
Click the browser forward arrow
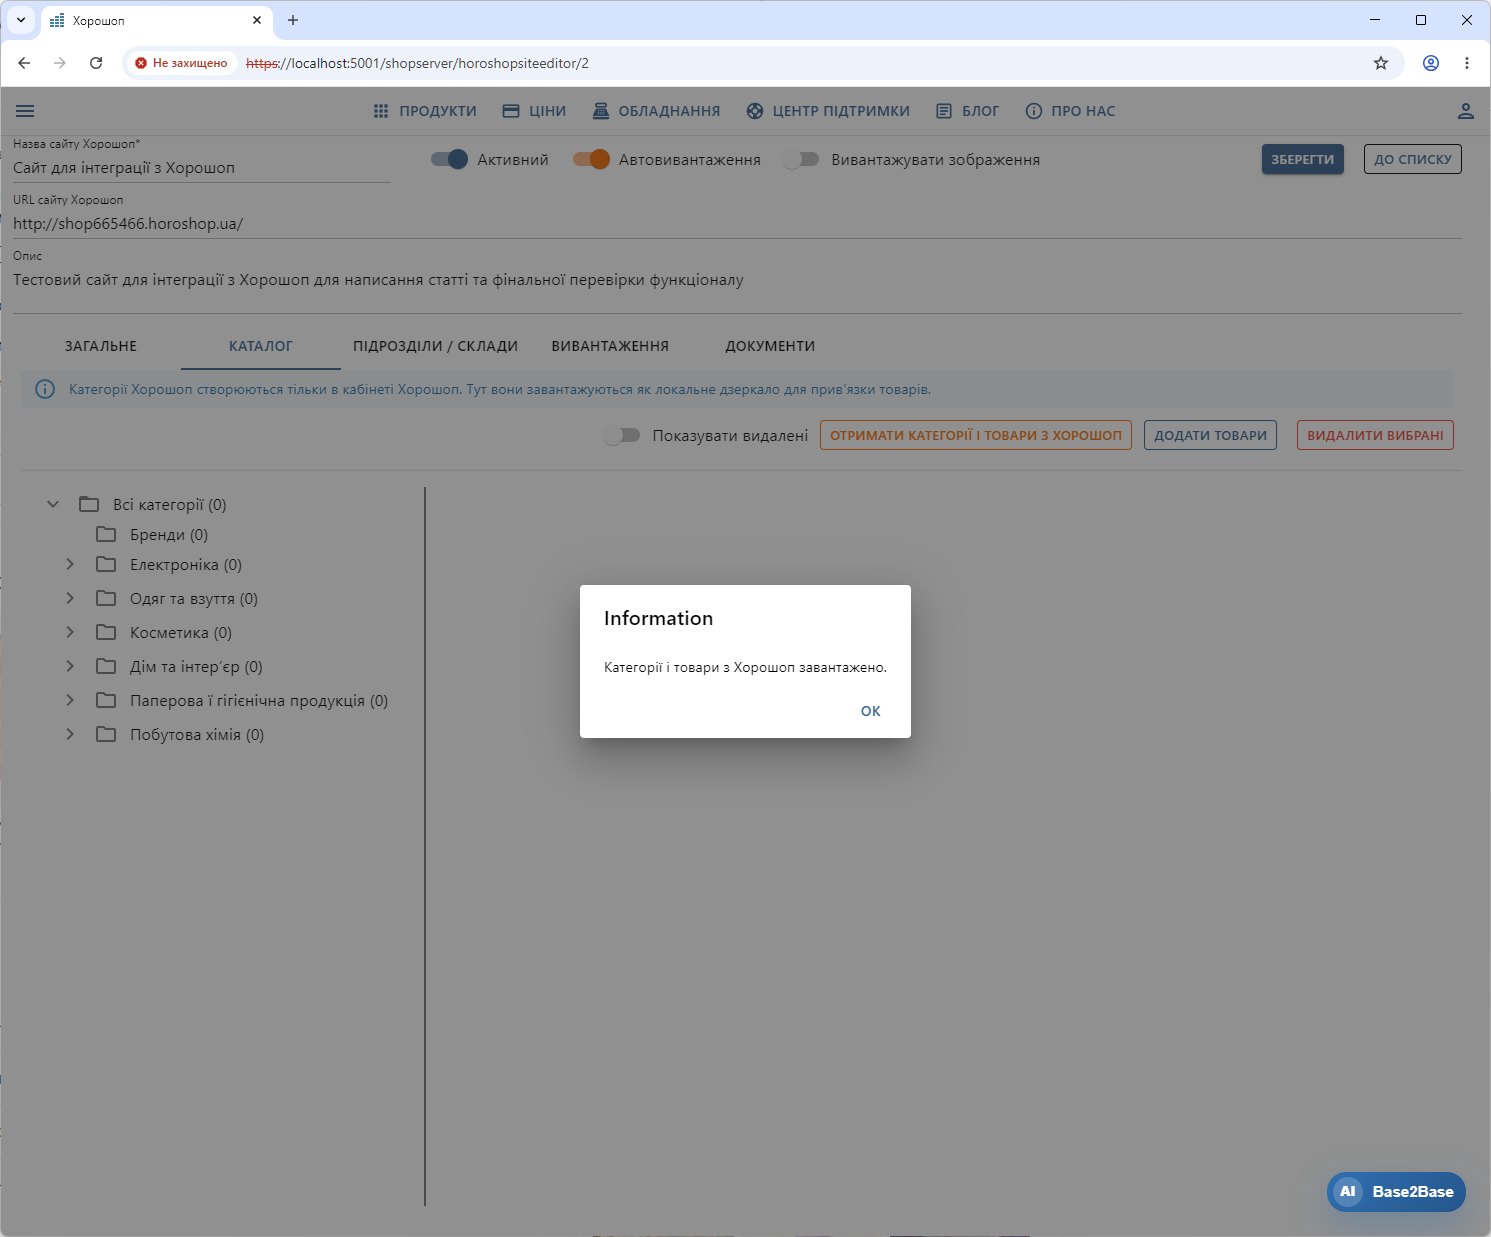coord(60,63)
